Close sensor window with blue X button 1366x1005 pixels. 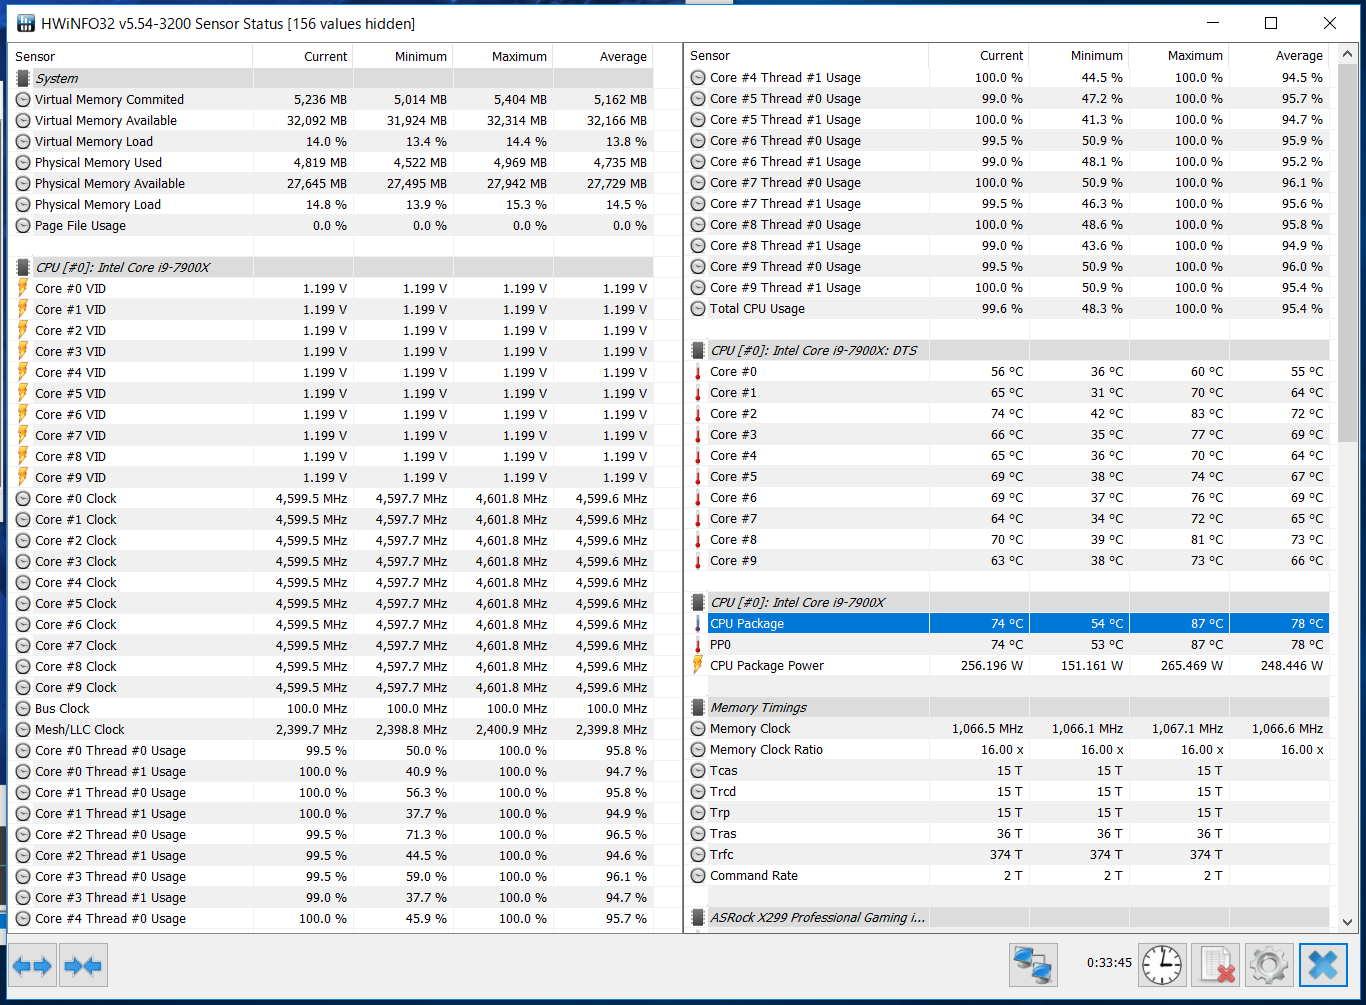click(x=1323, y=965)
